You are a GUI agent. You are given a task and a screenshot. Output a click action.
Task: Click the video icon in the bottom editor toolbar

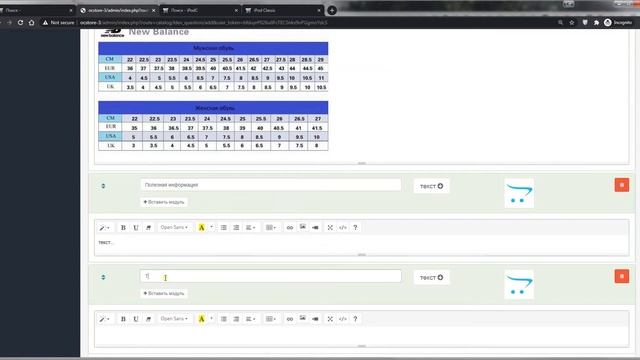[x=315, y=319]
